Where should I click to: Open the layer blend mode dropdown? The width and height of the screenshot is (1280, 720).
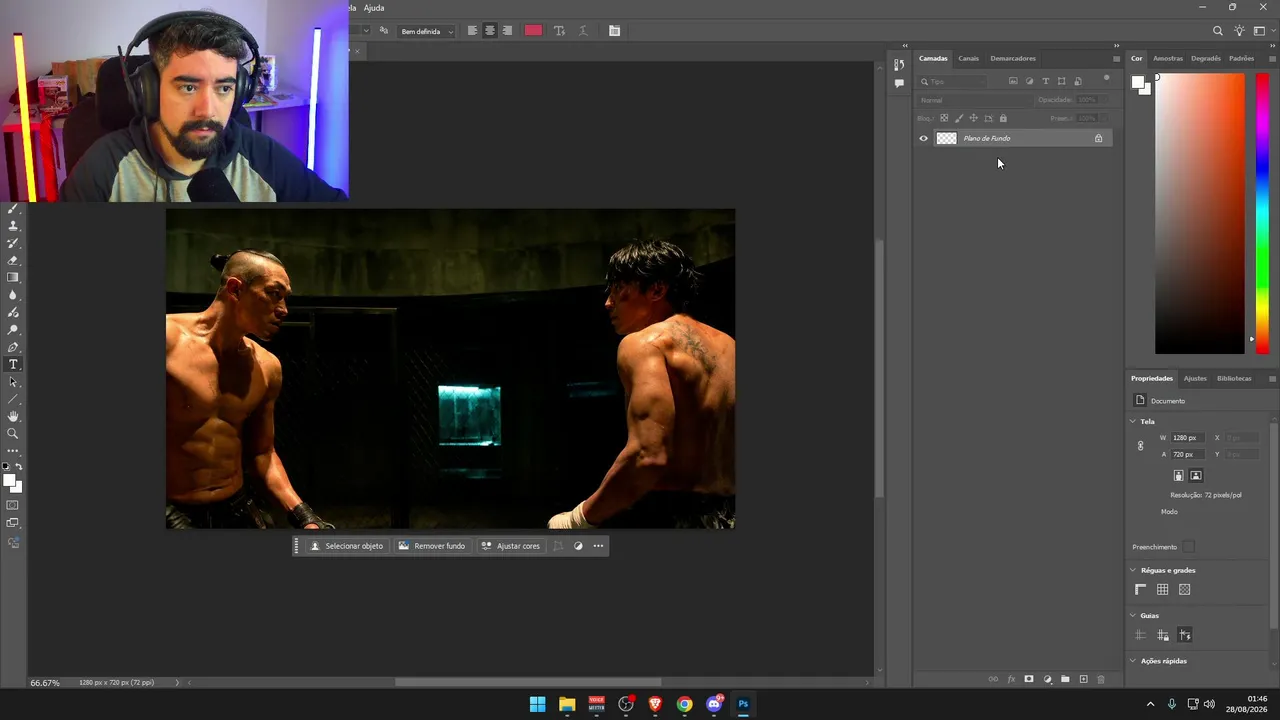pos(974,100)
